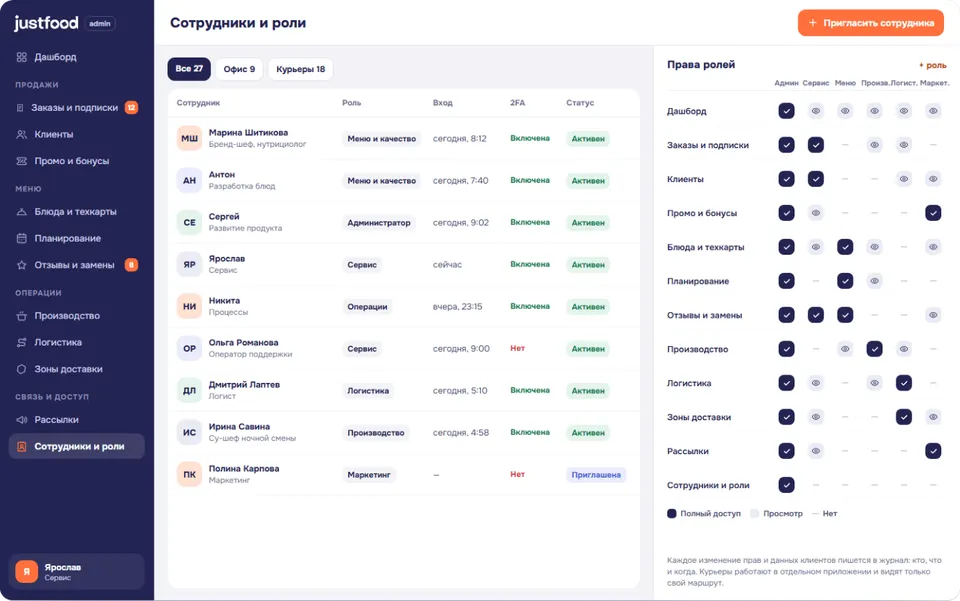Click the Рассылки megaphone icon
Screen dimensions: 960x601
click(21, 420)
